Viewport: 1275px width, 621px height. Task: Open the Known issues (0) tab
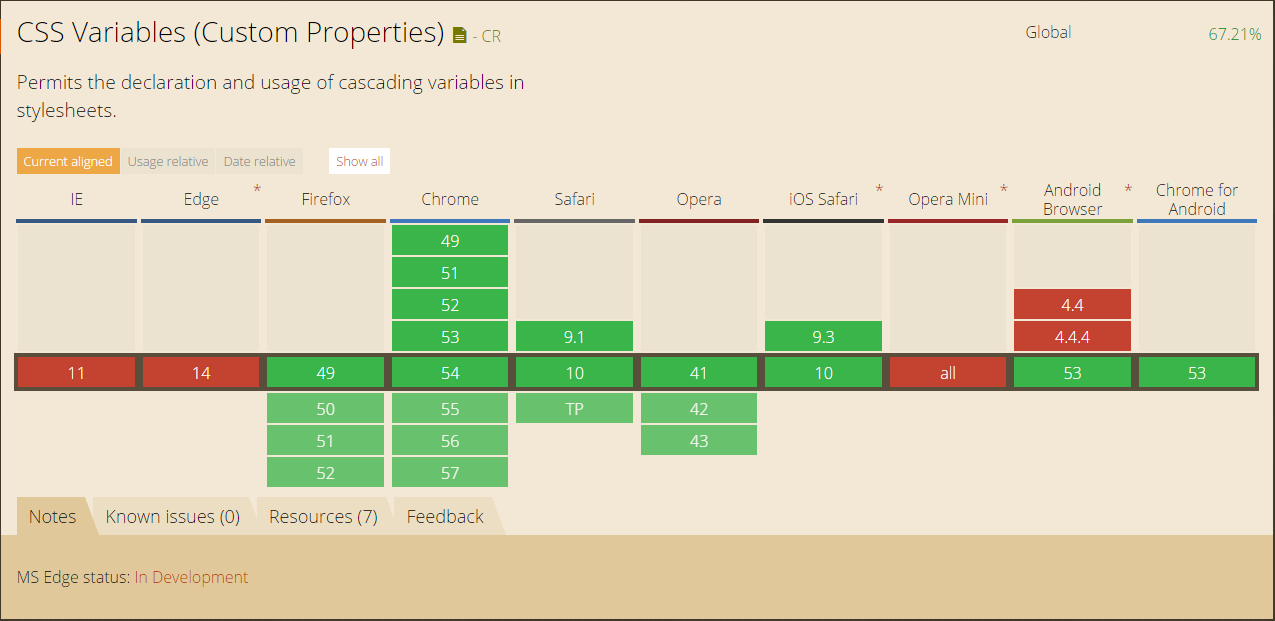click(x=172, y=516)
